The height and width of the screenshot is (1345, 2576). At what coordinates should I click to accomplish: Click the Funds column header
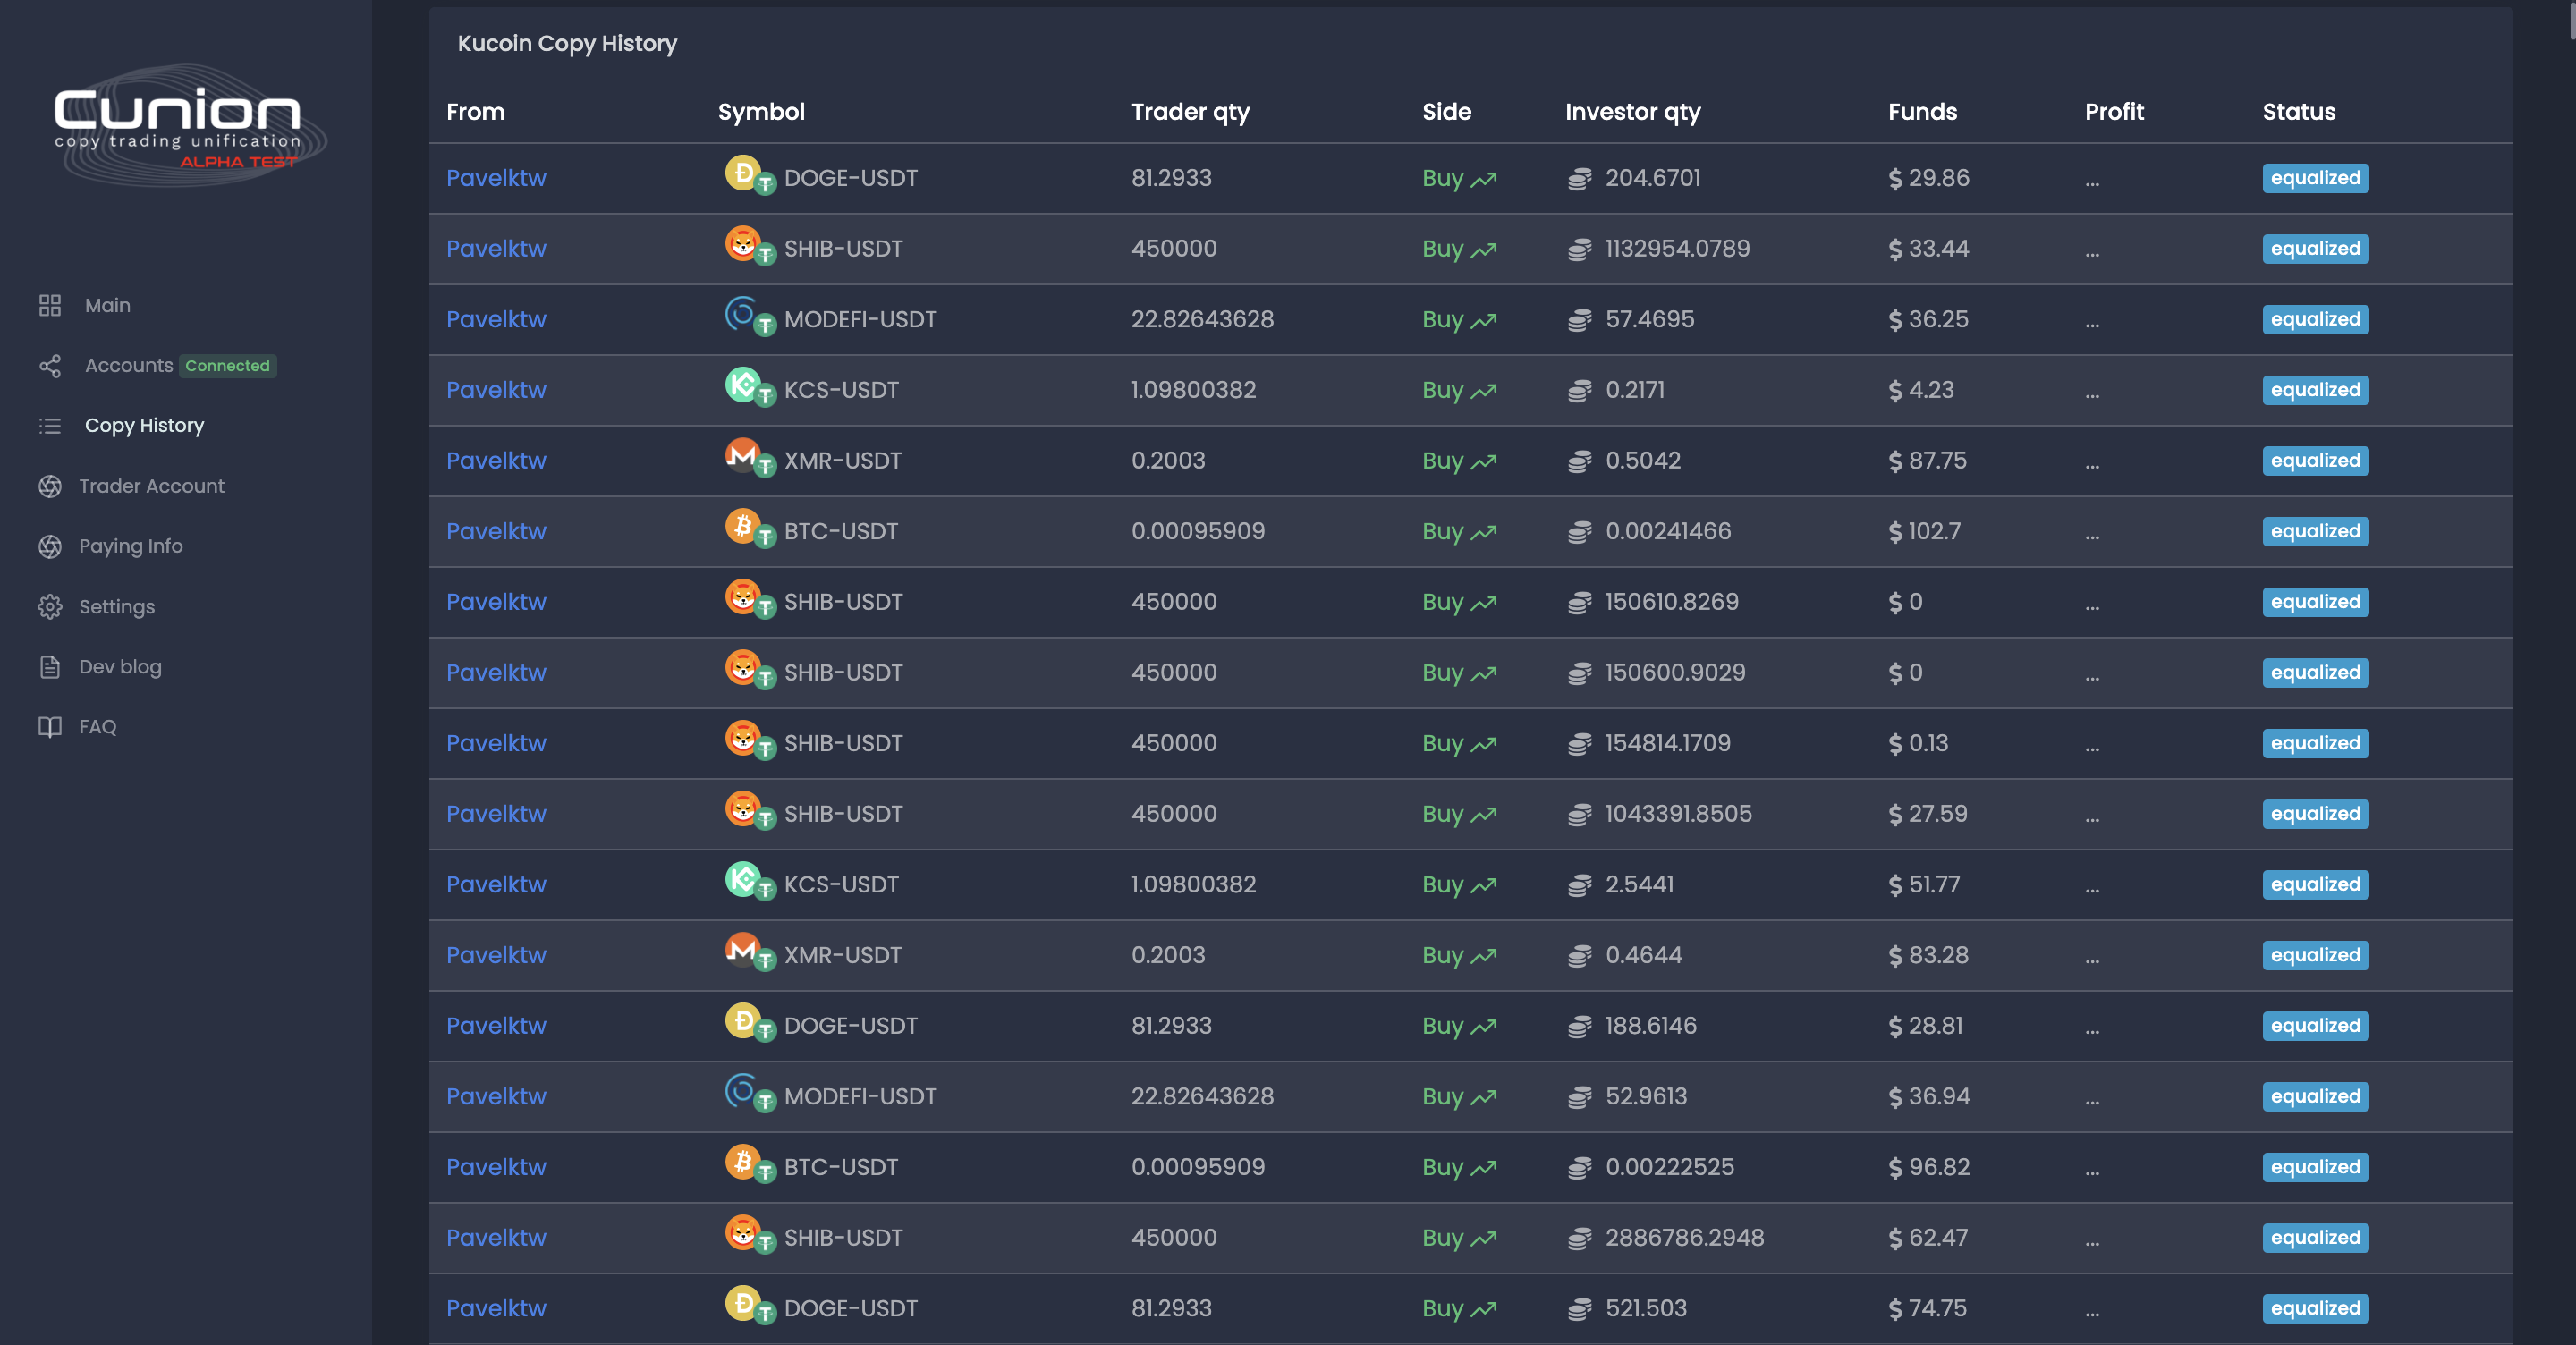[x=1922, y=112]
